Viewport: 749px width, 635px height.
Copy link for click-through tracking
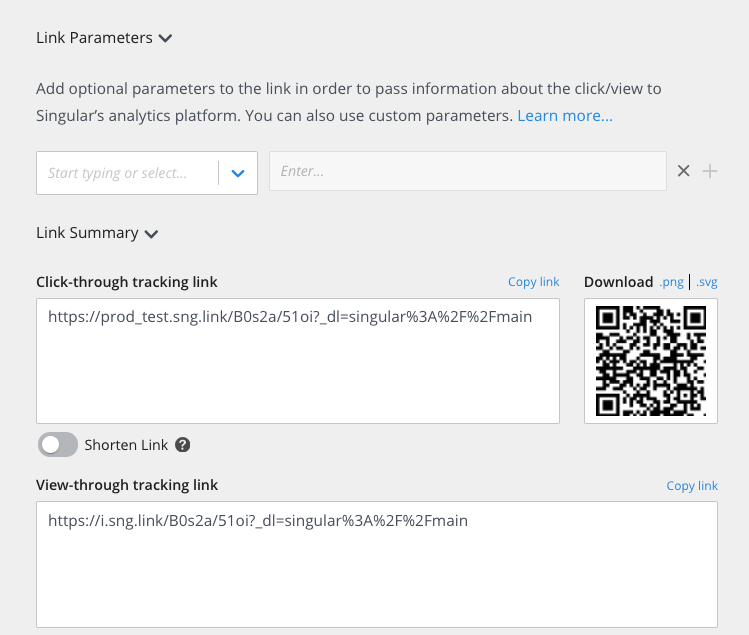[534, 282]
